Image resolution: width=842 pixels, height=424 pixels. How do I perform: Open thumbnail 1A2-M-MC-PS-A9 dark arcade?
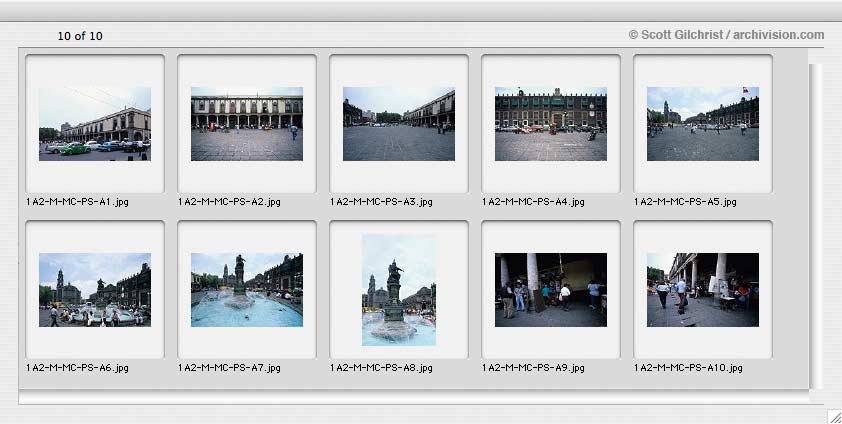550,290
